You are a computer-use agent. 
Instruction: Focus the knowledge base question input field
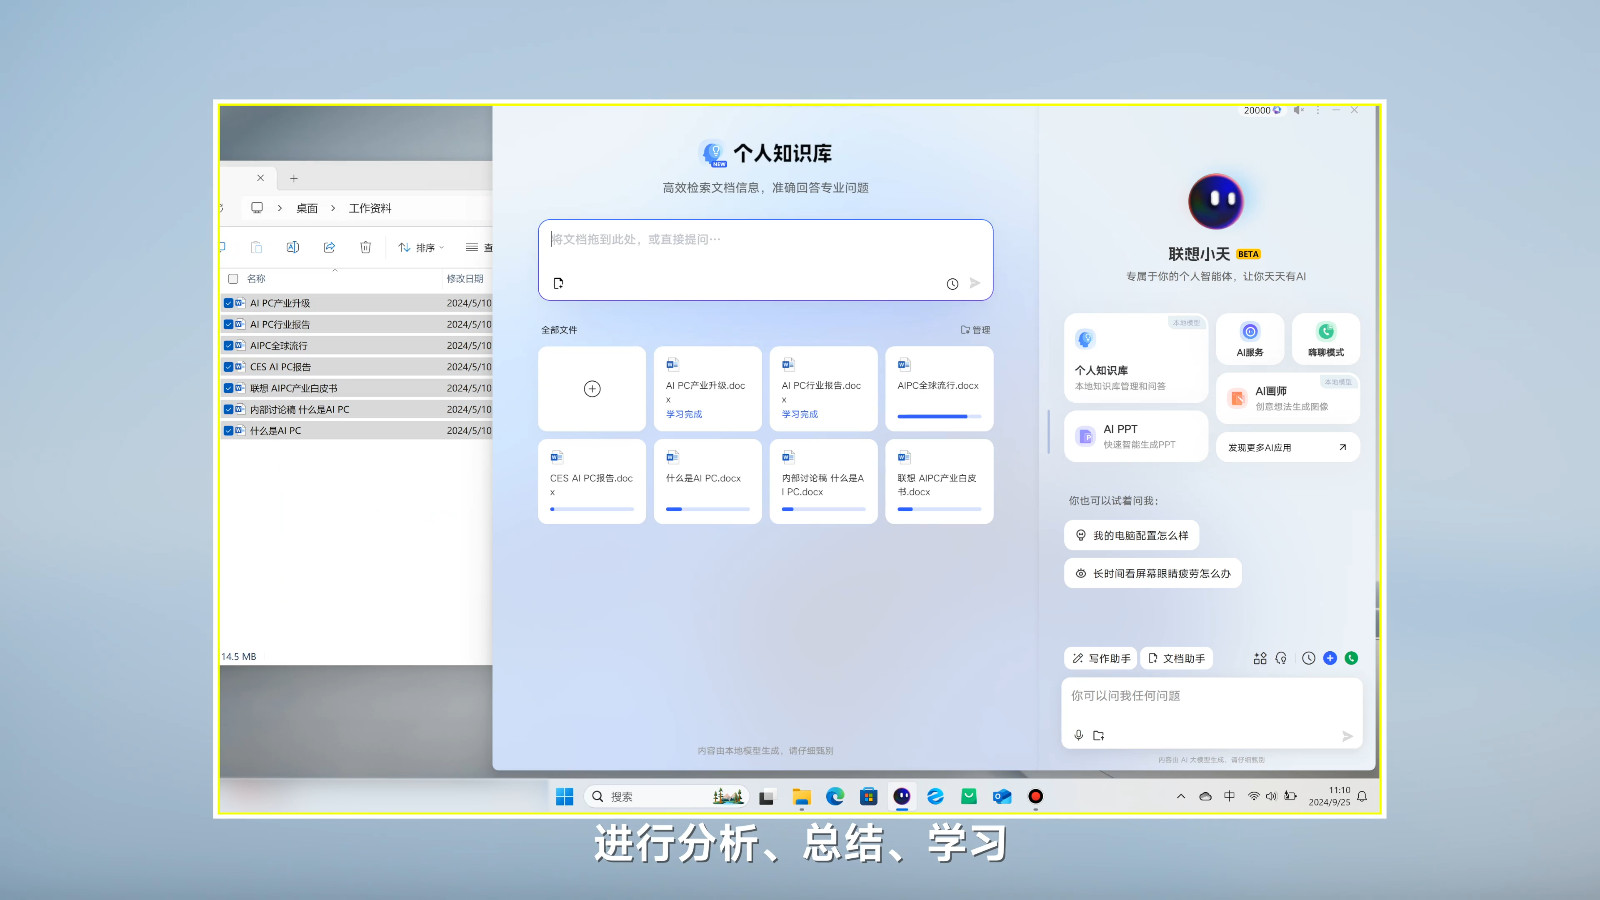pos(766,260)
